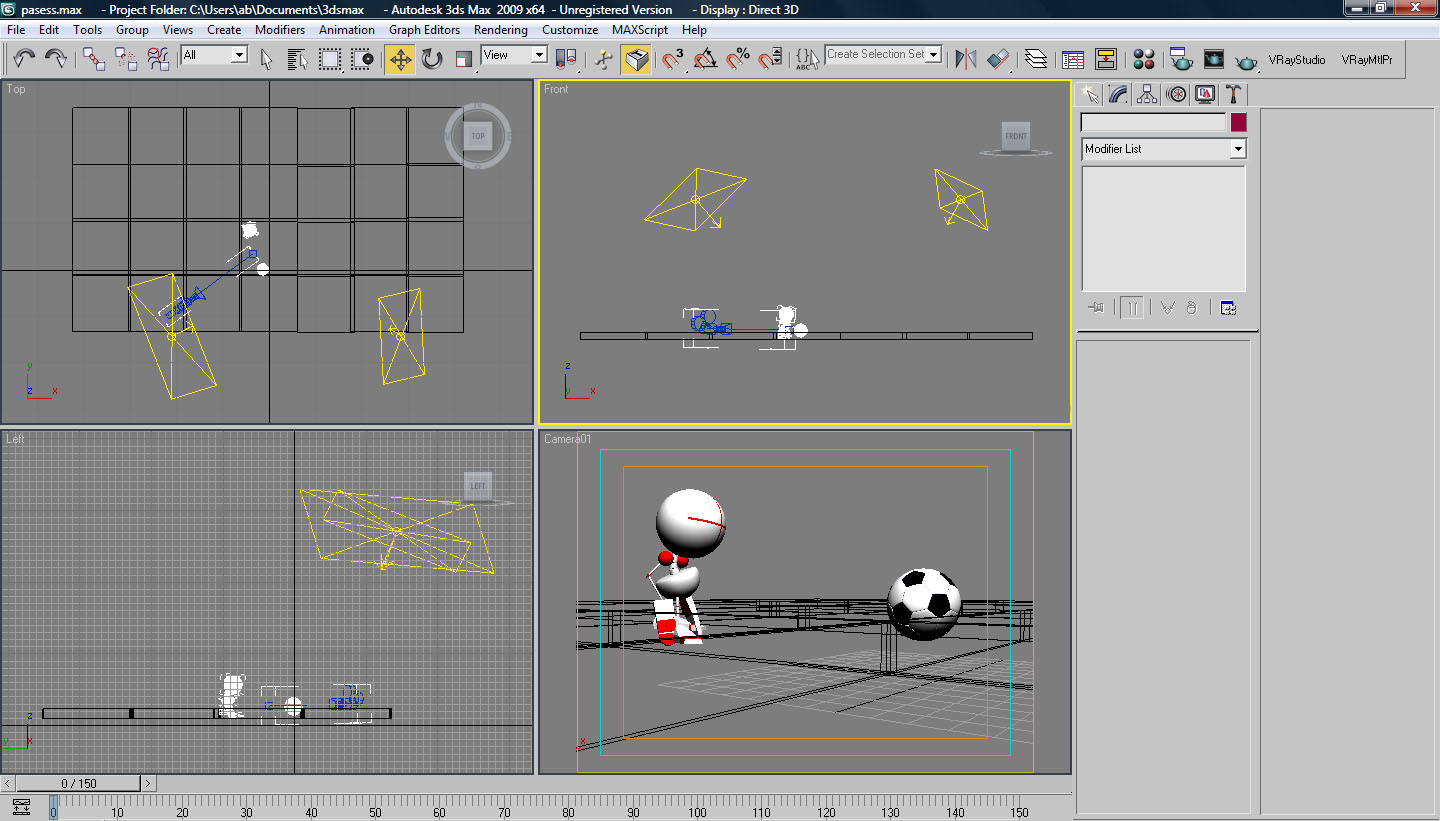Open the MAXScript menu
Viewport: 1440px width, 821px height.
[640, 30]
